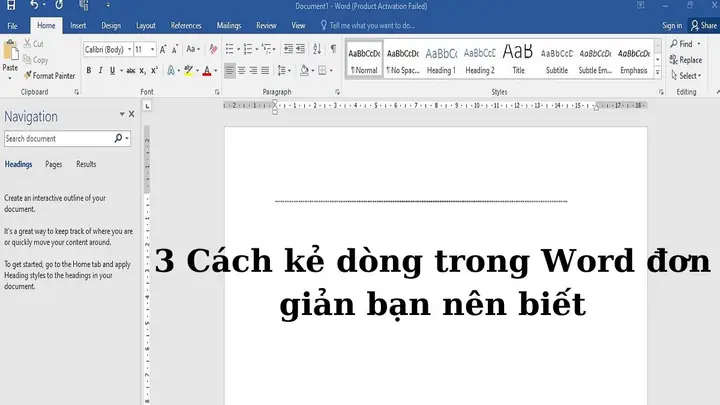Open font color dropdown arrow
720x405 pixels.
pyautogui.click(x=215, y=71)
